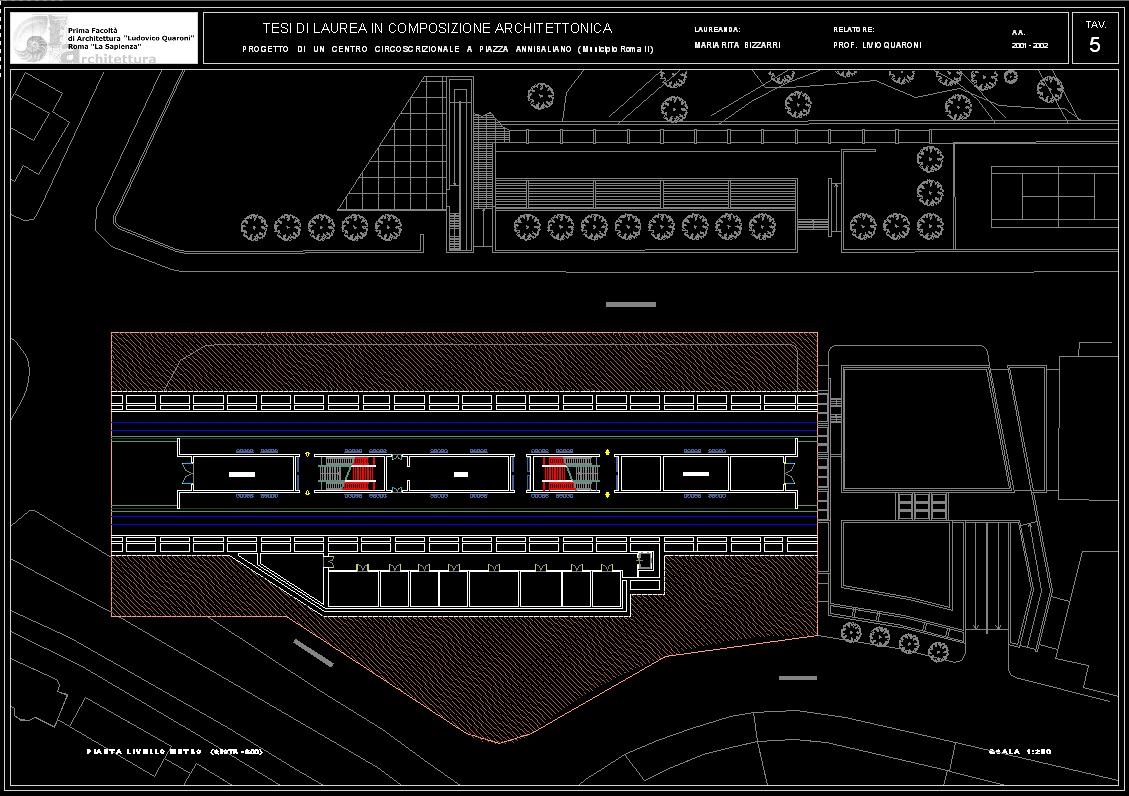Click the title TESI DI LAUREA IN COMPOSIZIONE ARCHITETTONICA
Viewport: 1129px width, 796px height.
click(437, 29)
